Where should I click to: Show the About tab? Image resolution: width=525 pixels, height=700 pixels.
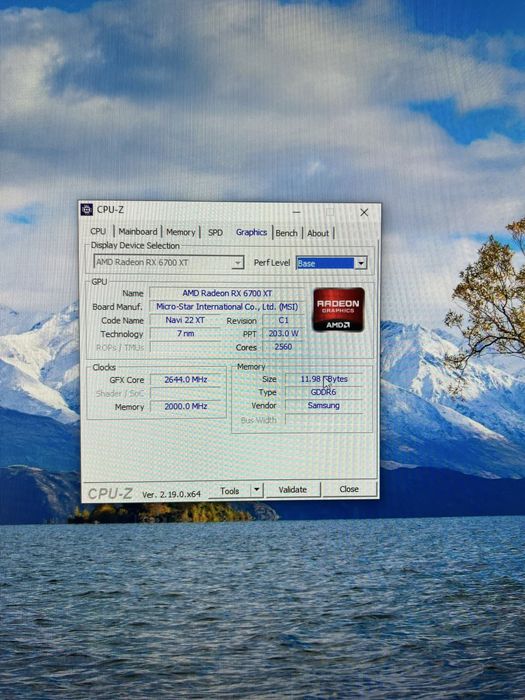pyautogui.click(x=318, y=233)
